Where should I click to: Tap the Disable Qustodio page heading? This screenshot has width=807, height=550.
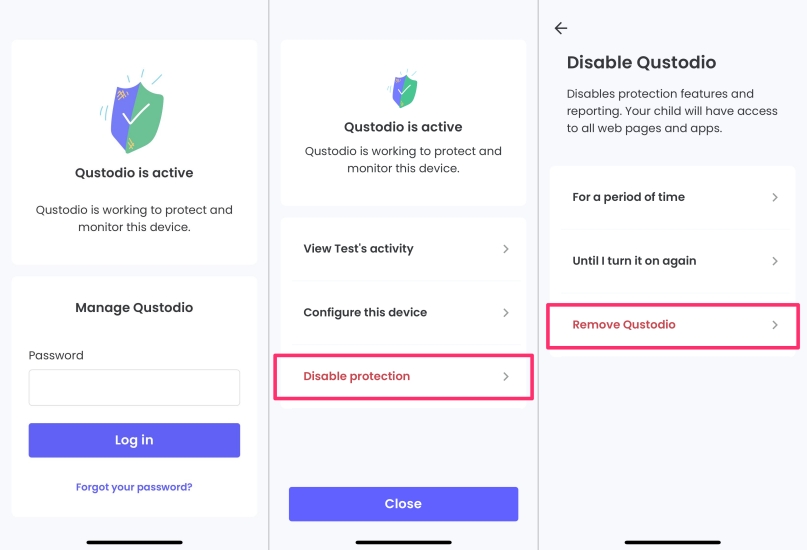(x=641, y=63)
